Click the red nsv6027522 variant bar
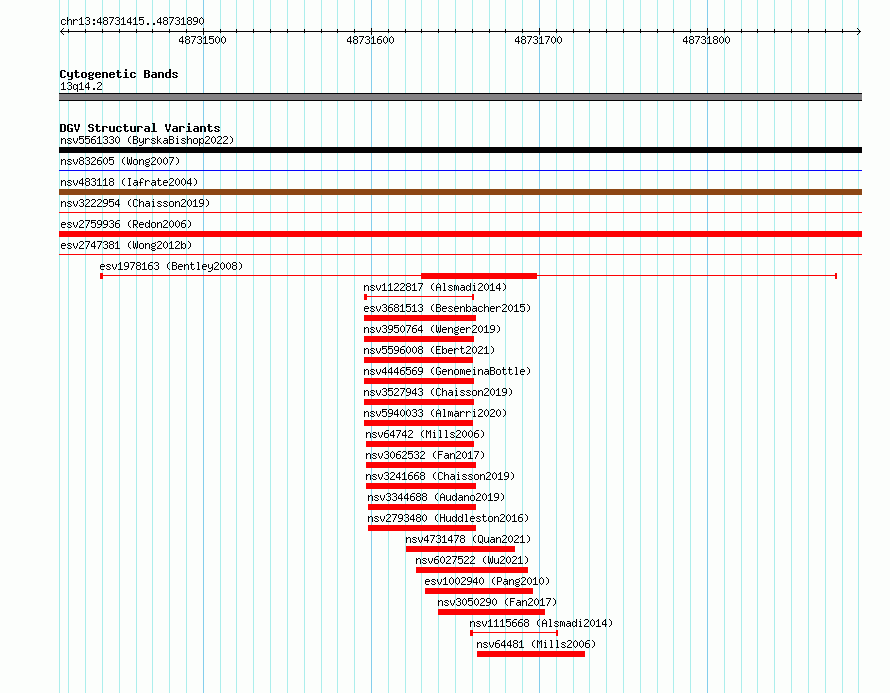The image size is (890, 693). click(472, 570)
